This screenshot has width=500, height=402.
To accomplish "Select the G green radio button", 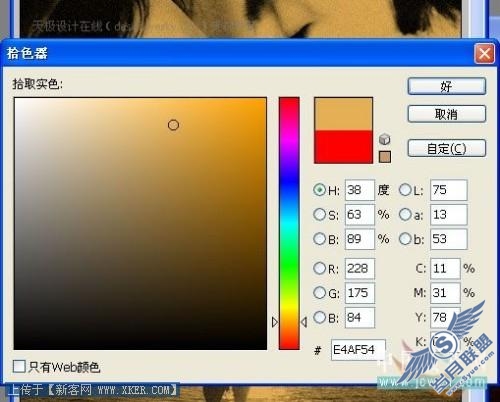I will tap(319, 293).
